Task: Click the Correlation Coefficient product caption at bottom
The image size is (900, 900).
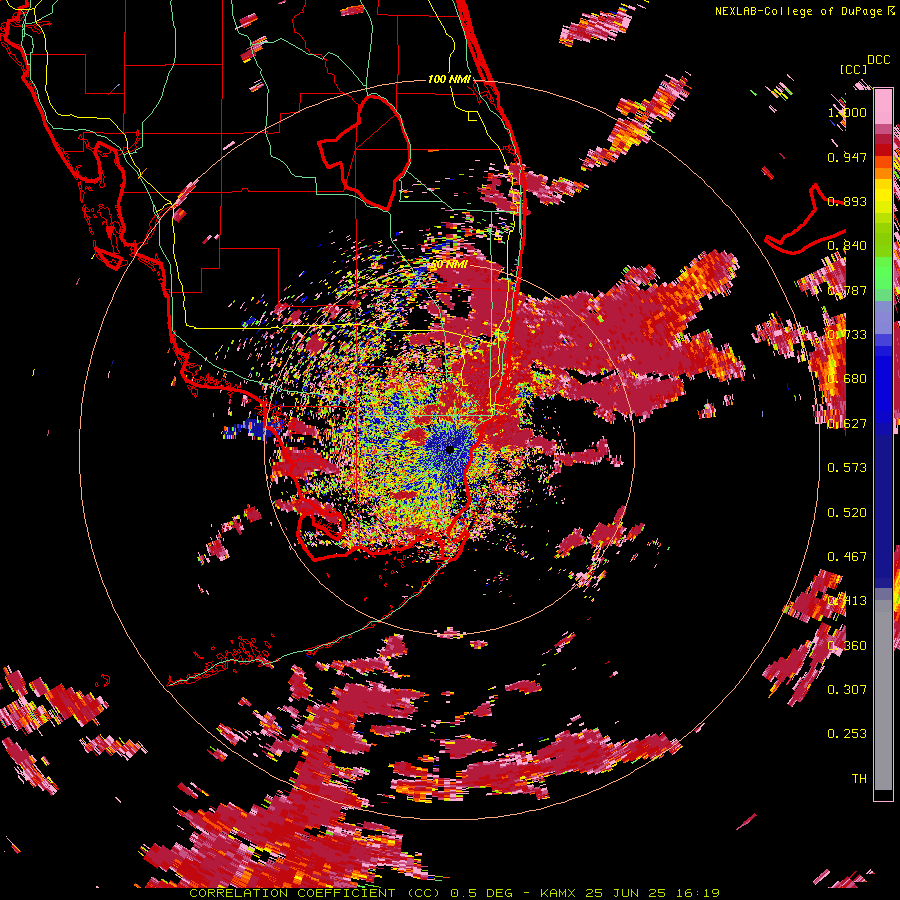Action: tap(454, 893)
